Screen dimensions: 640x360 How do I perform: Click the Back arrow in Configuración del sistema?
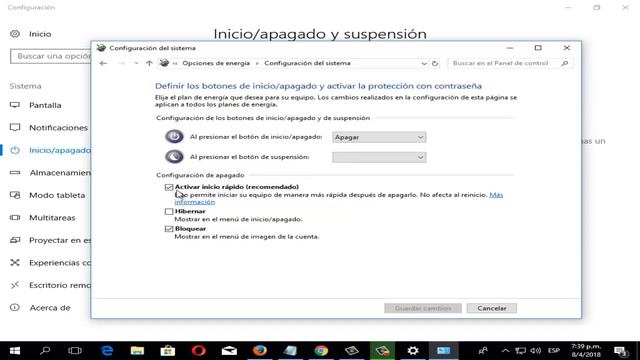[x=103, y=63]
